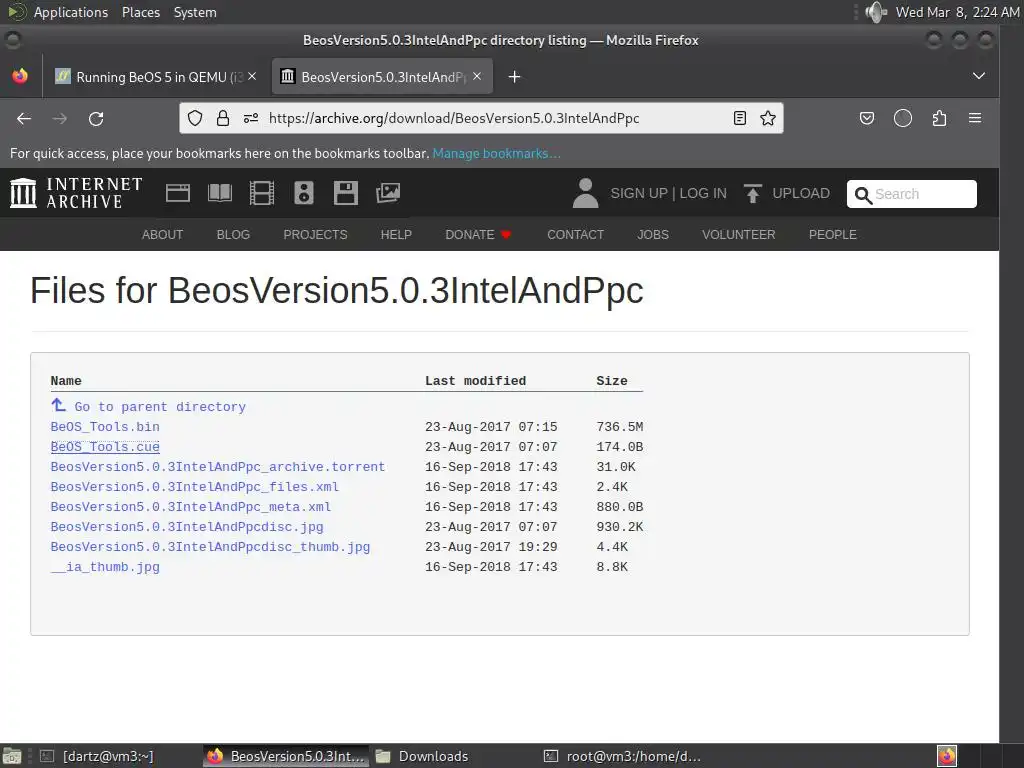Open the BLOG nav item

(x=233, y=234)
